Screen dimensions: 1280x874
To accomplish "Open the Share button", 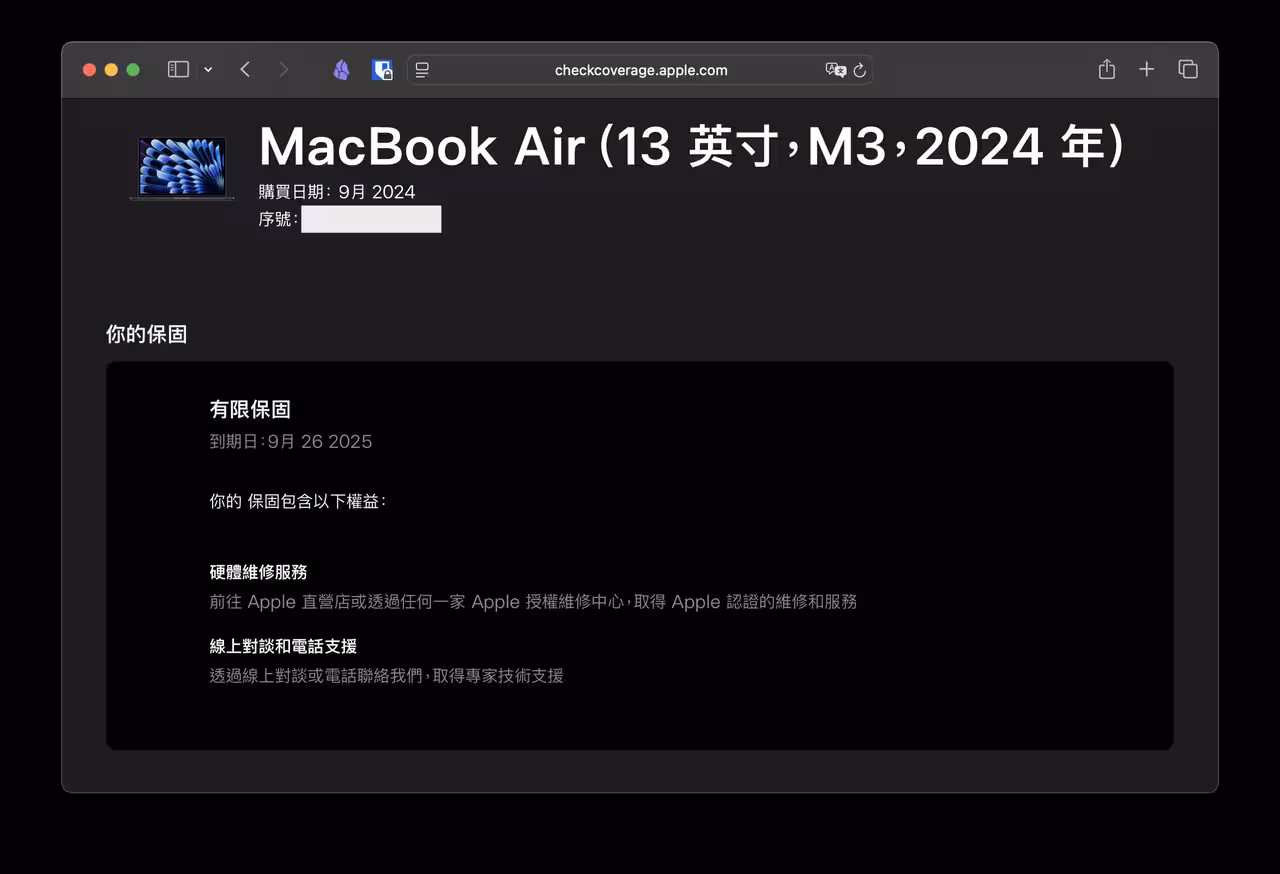I will [1107, 69].
